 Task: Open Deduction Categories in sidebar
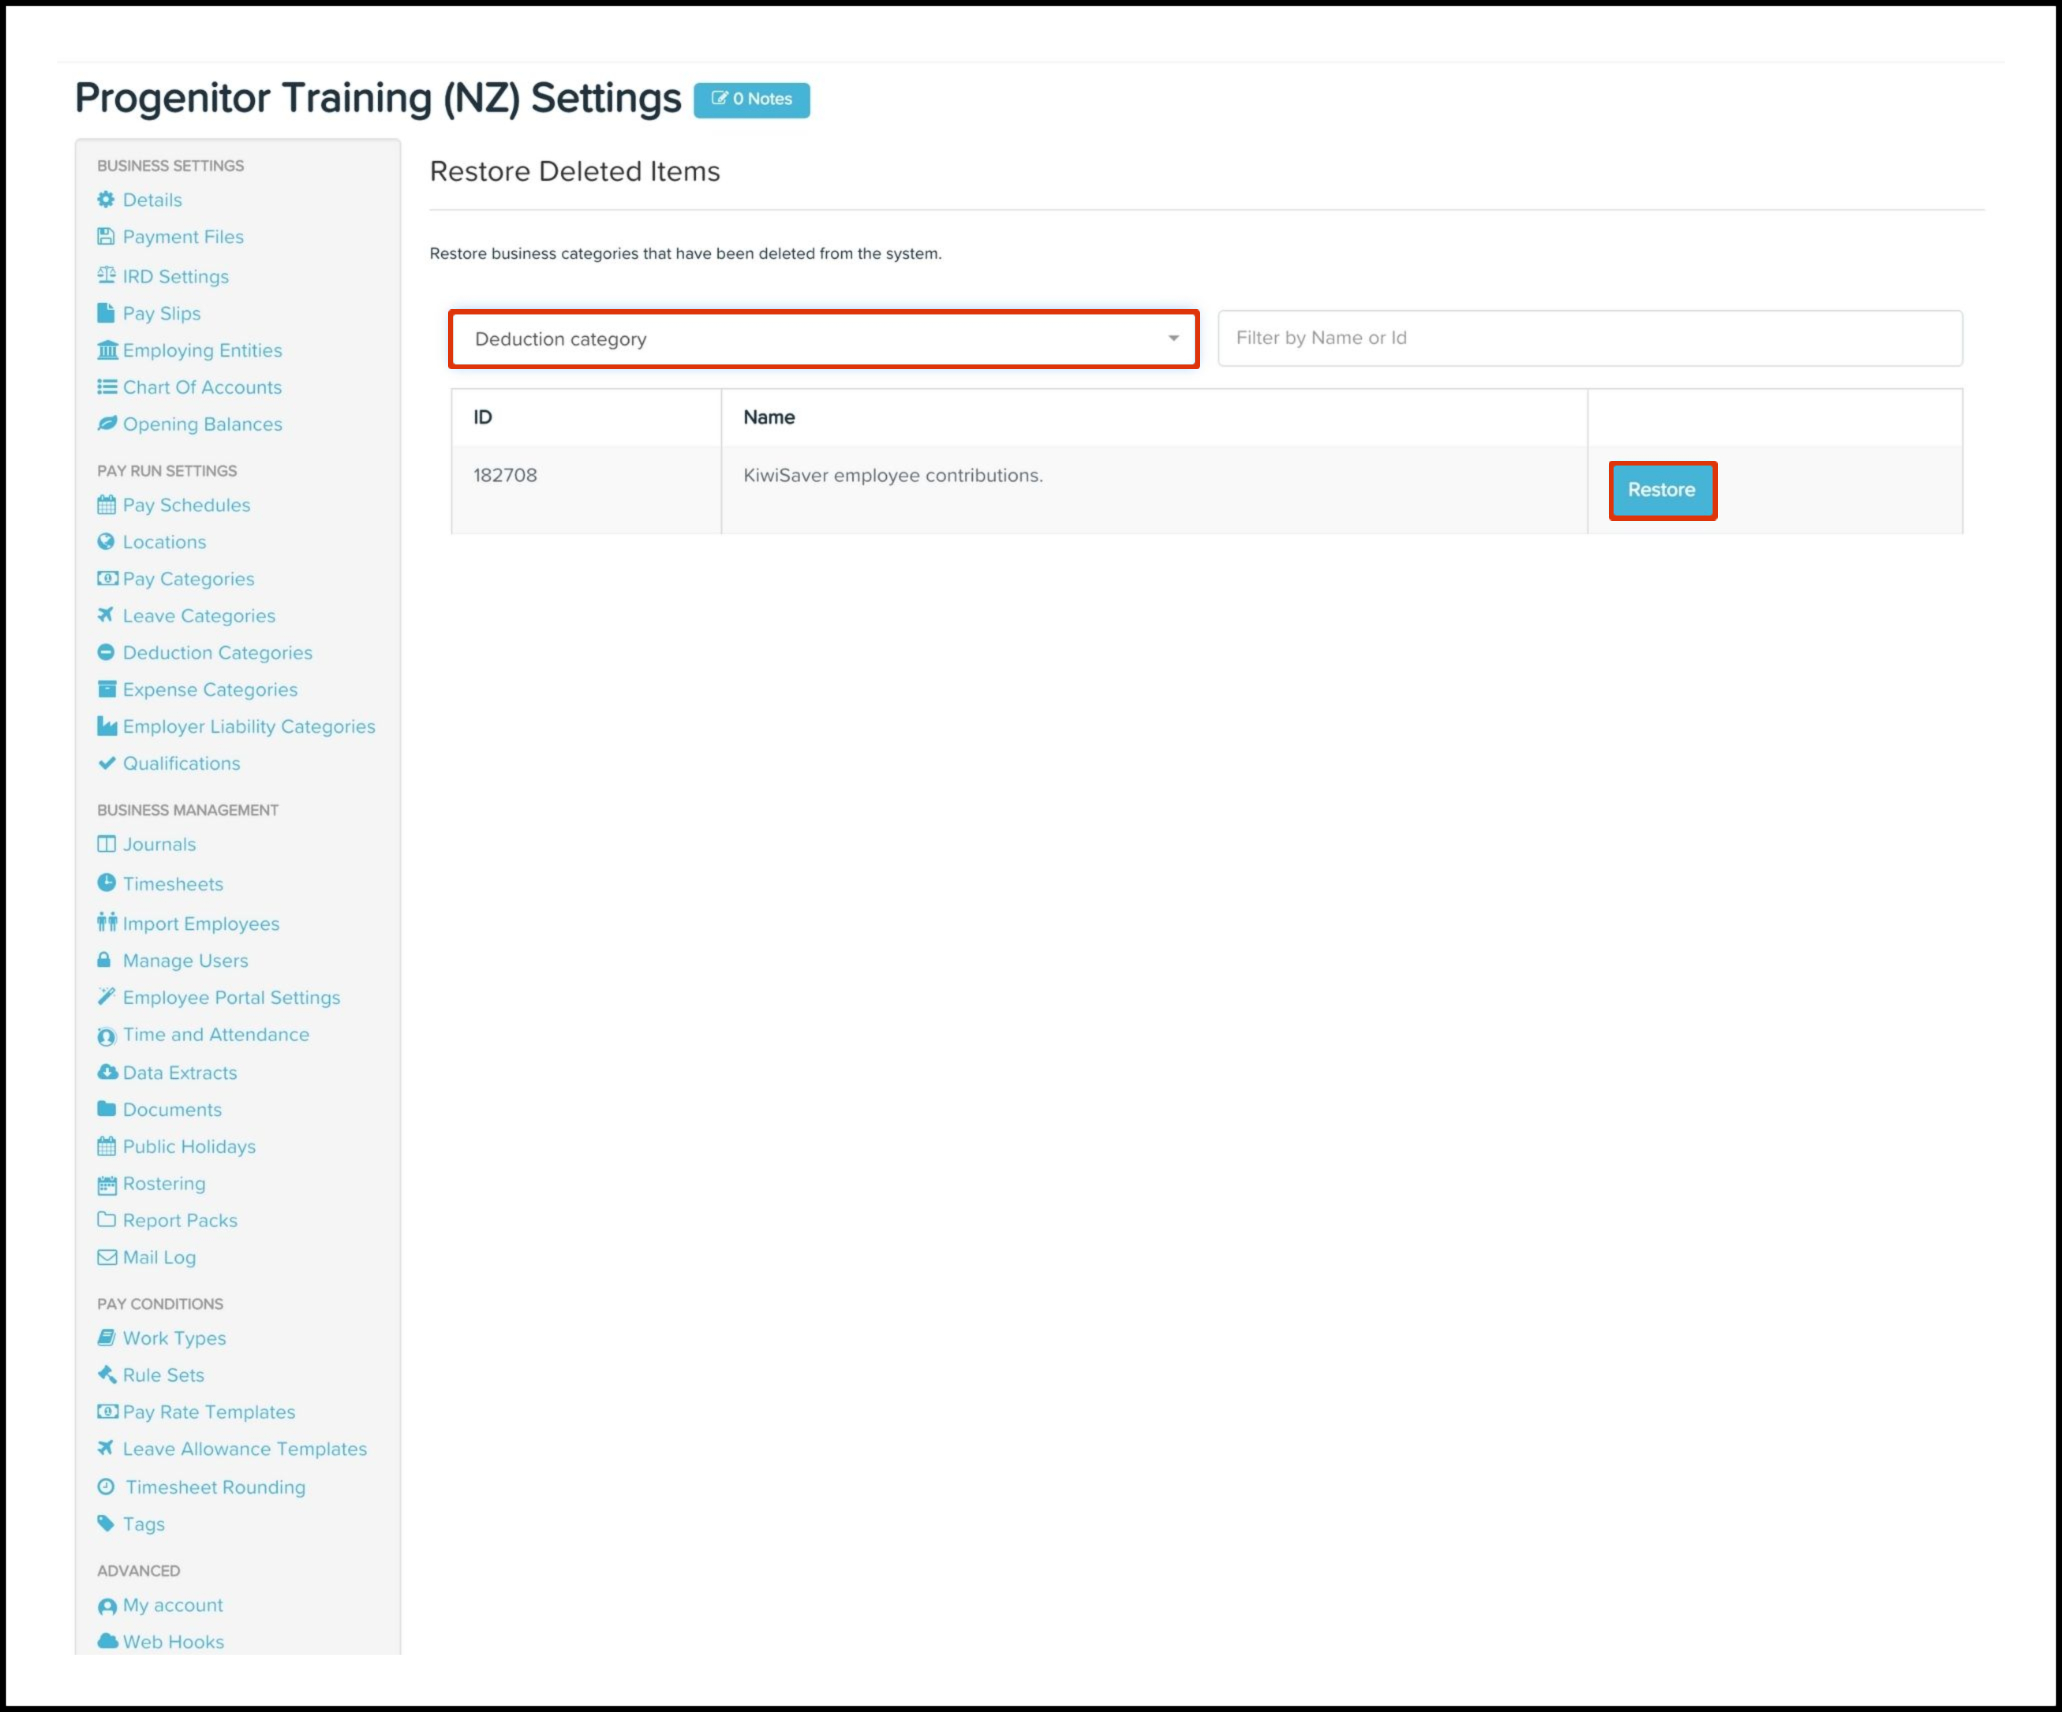point(217,653)
